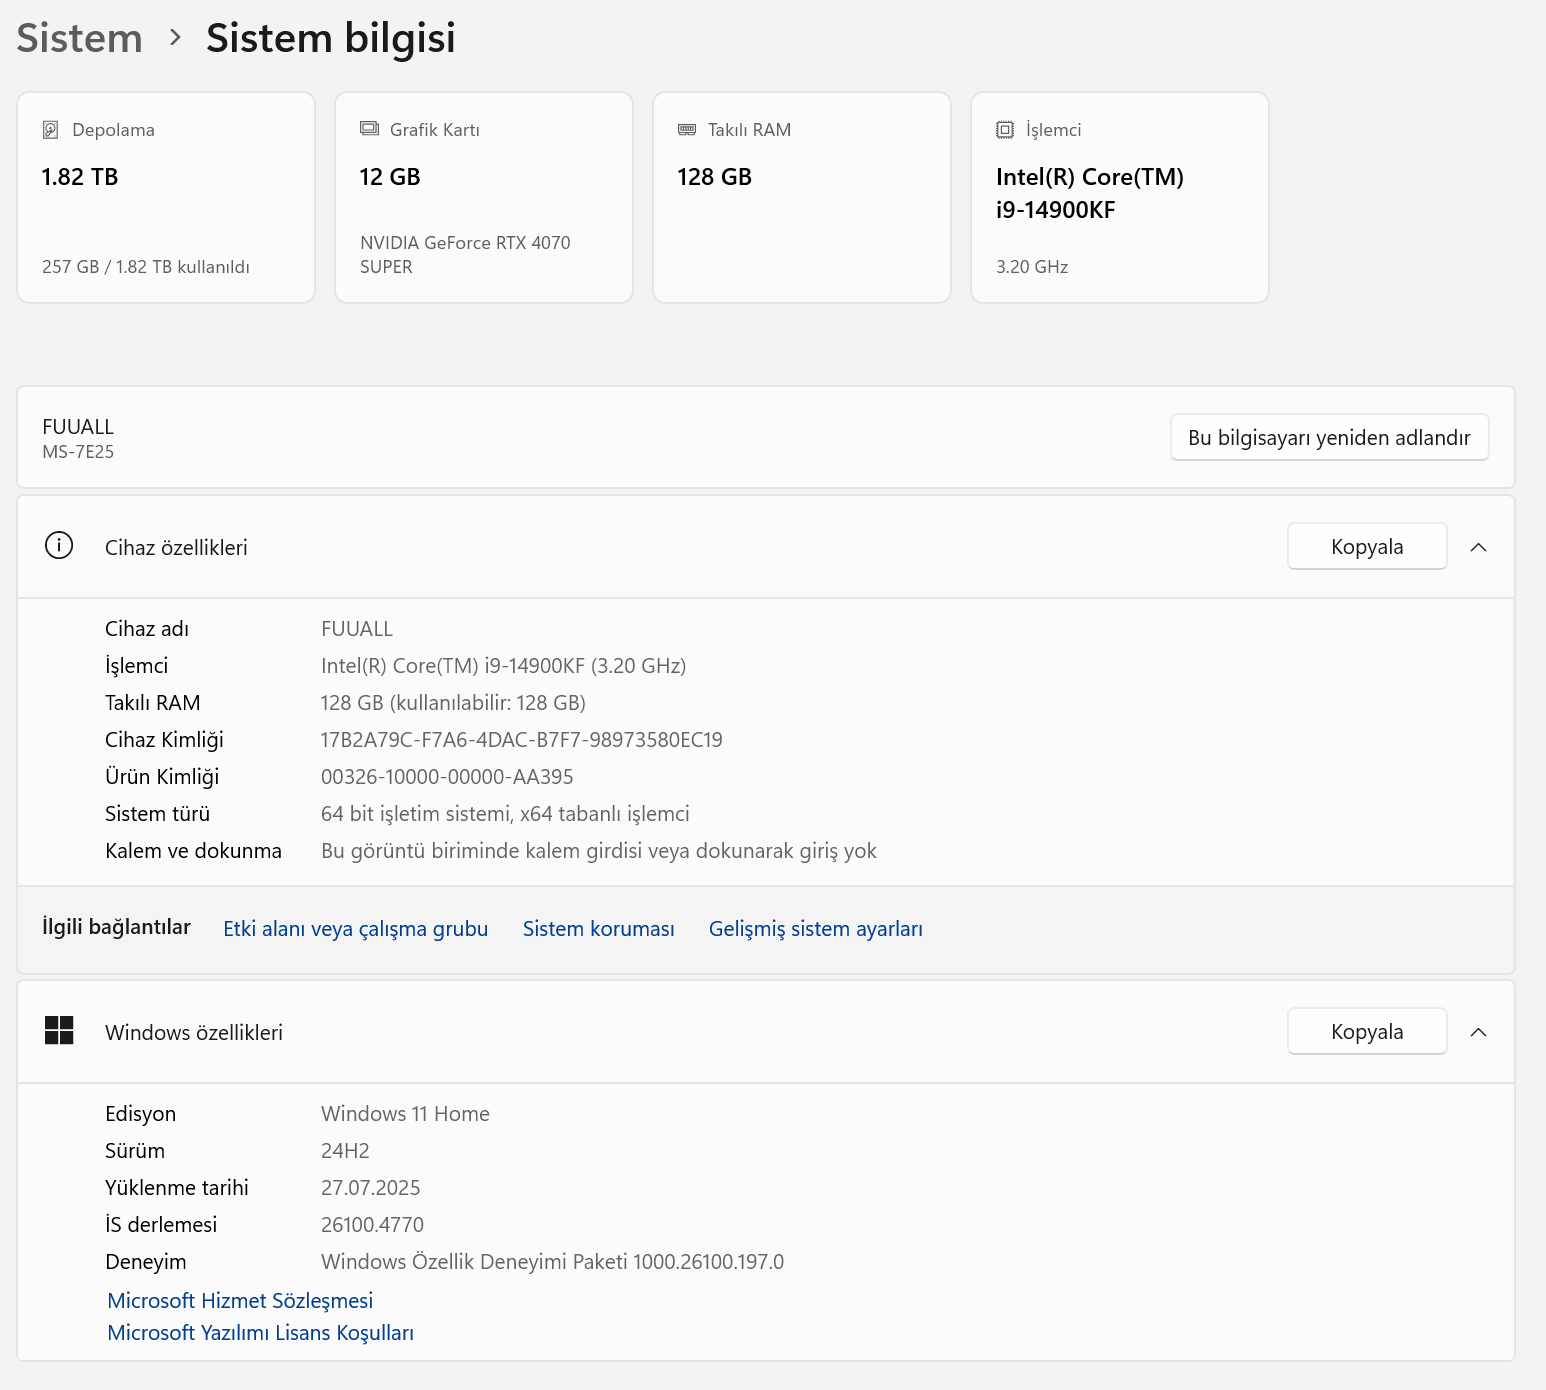This screenshot has width=1546, height=1390.
Task: Click the Kalem ve dokunma value text
Action: pos(598,851)
